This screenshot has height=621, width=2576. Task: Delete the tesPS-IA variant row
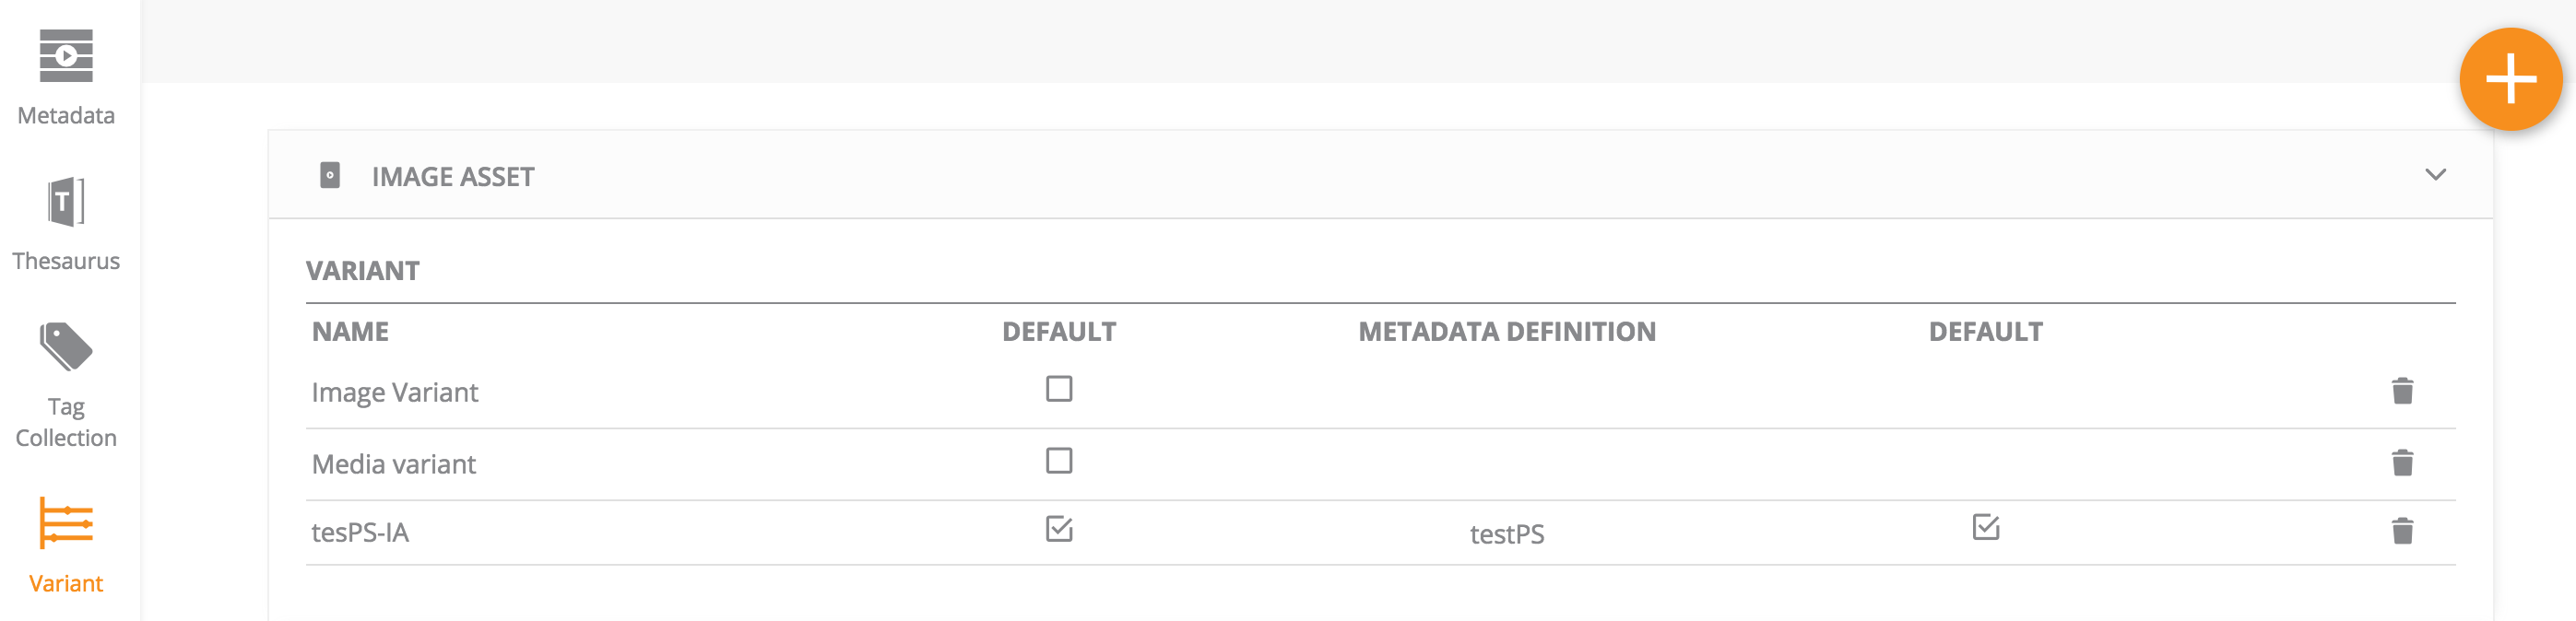[x=2402, y=531]
